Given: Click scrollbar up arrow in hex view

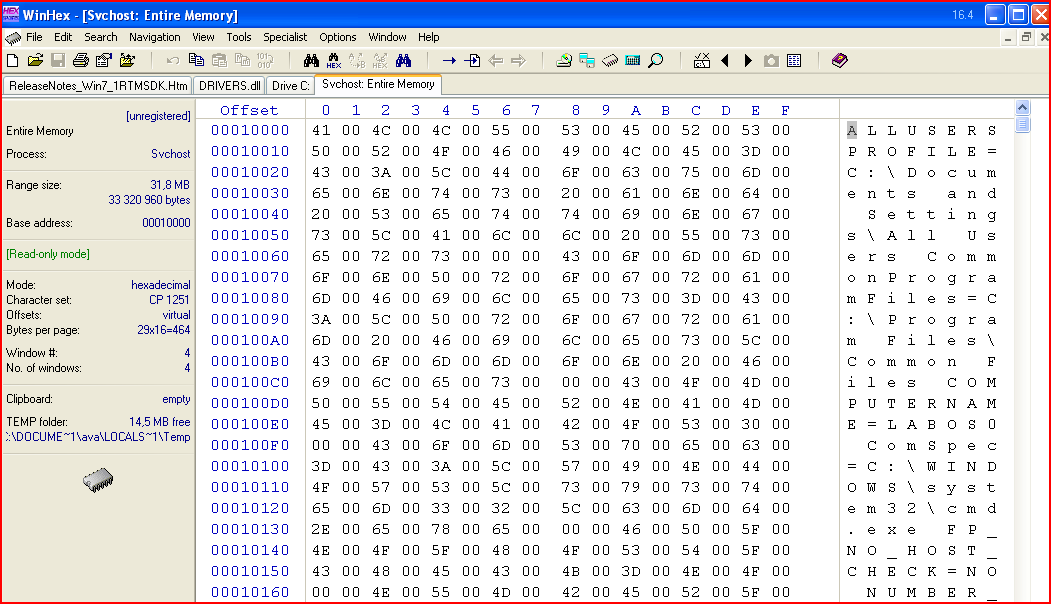Looking at the screenshot, I should (x=1022, y=107).
